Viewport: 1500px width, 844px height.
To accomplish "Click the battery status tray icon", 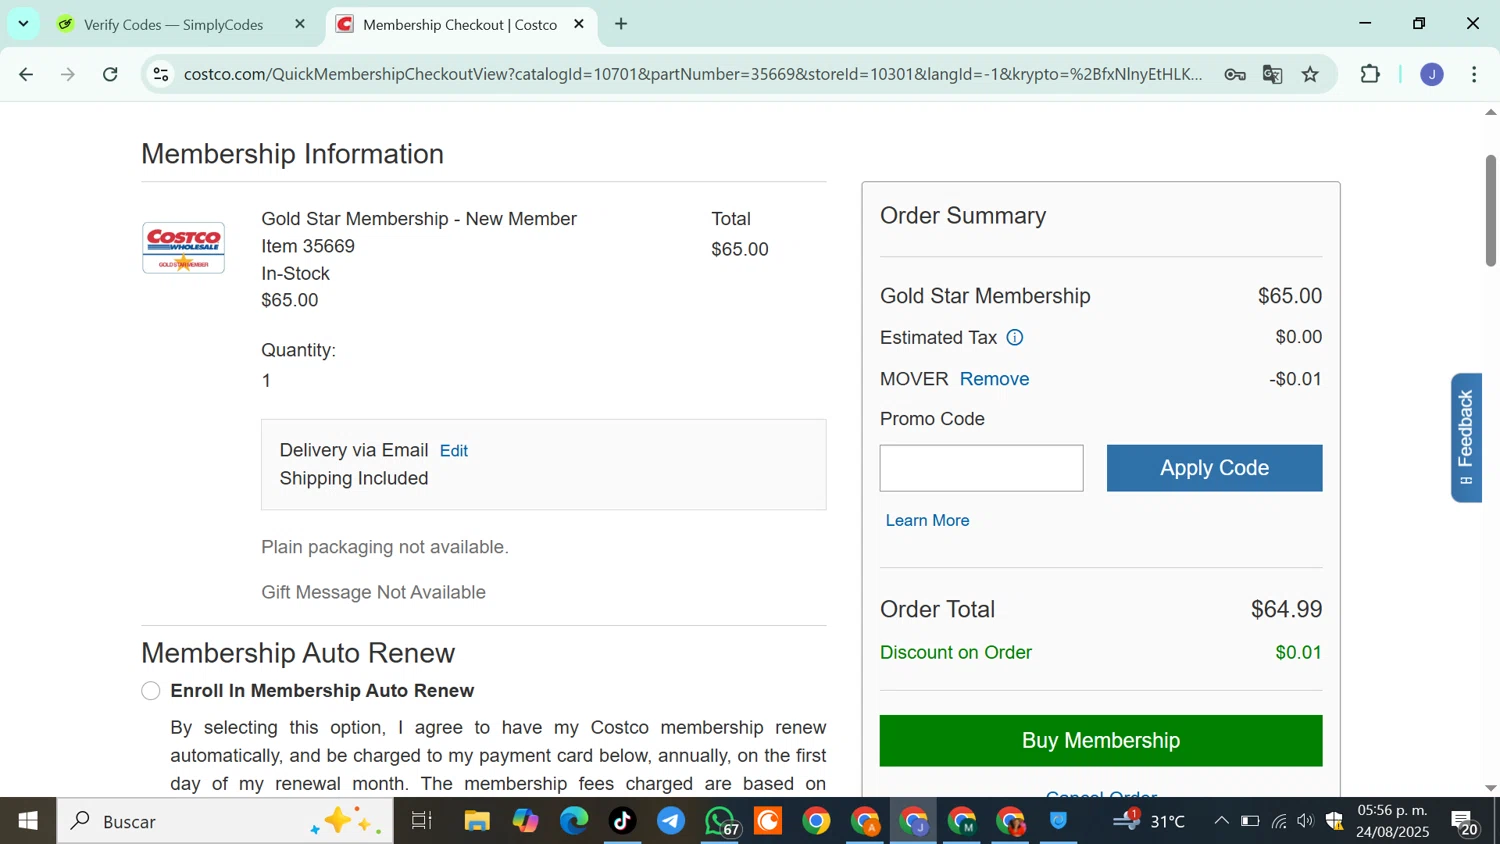I will point(1250,821).
